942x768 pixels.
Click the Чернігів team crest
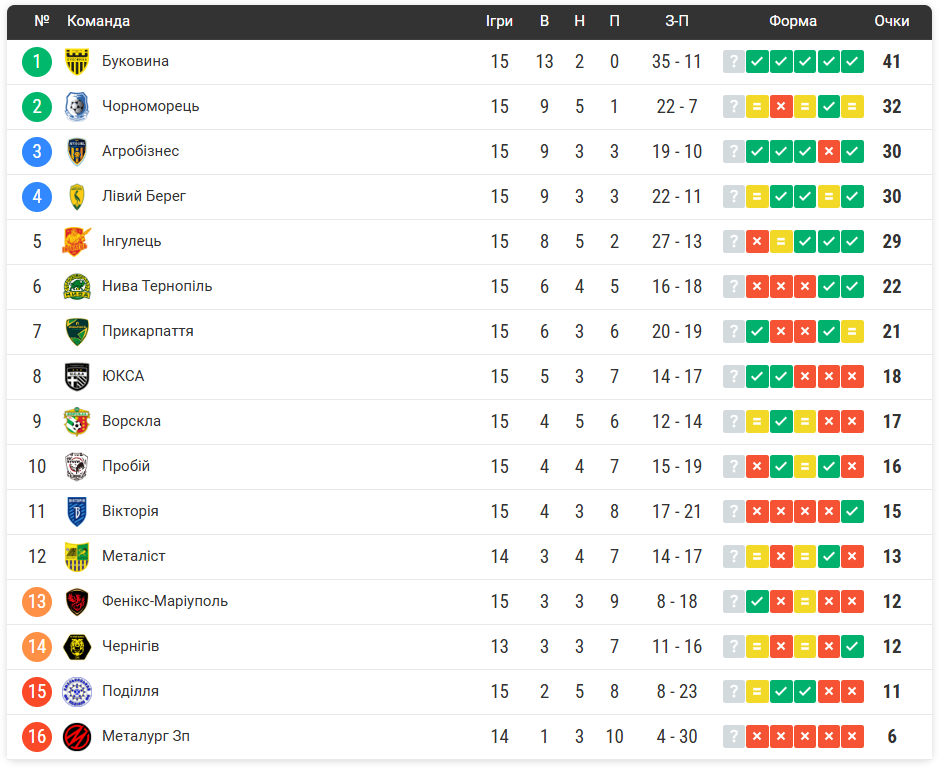[77, 647]
